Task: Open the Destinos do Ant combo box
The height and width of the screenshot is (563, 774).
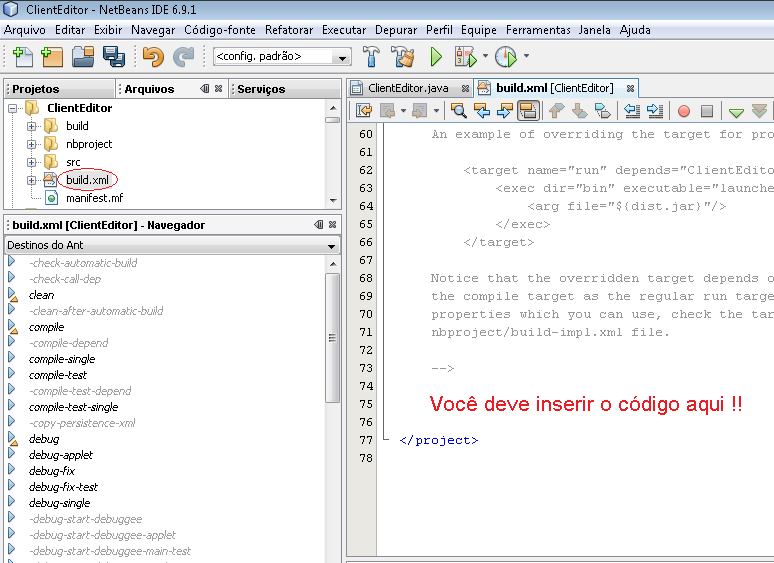Action: click(172, 245)
